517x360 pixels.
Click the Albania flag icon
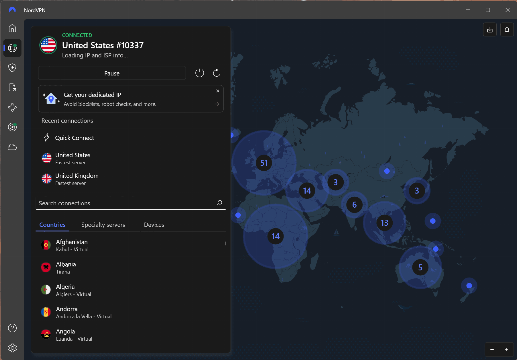[x=46, y=267]
